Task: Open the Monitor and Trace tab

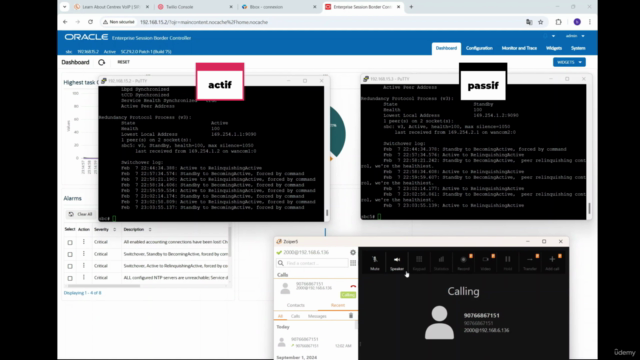Action: 519,48
